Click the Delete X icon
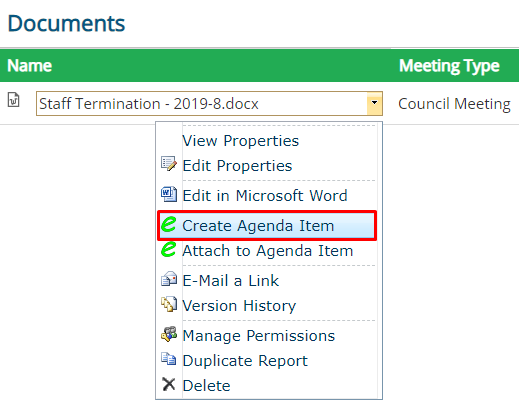519x403 pixels. [169, 384]
